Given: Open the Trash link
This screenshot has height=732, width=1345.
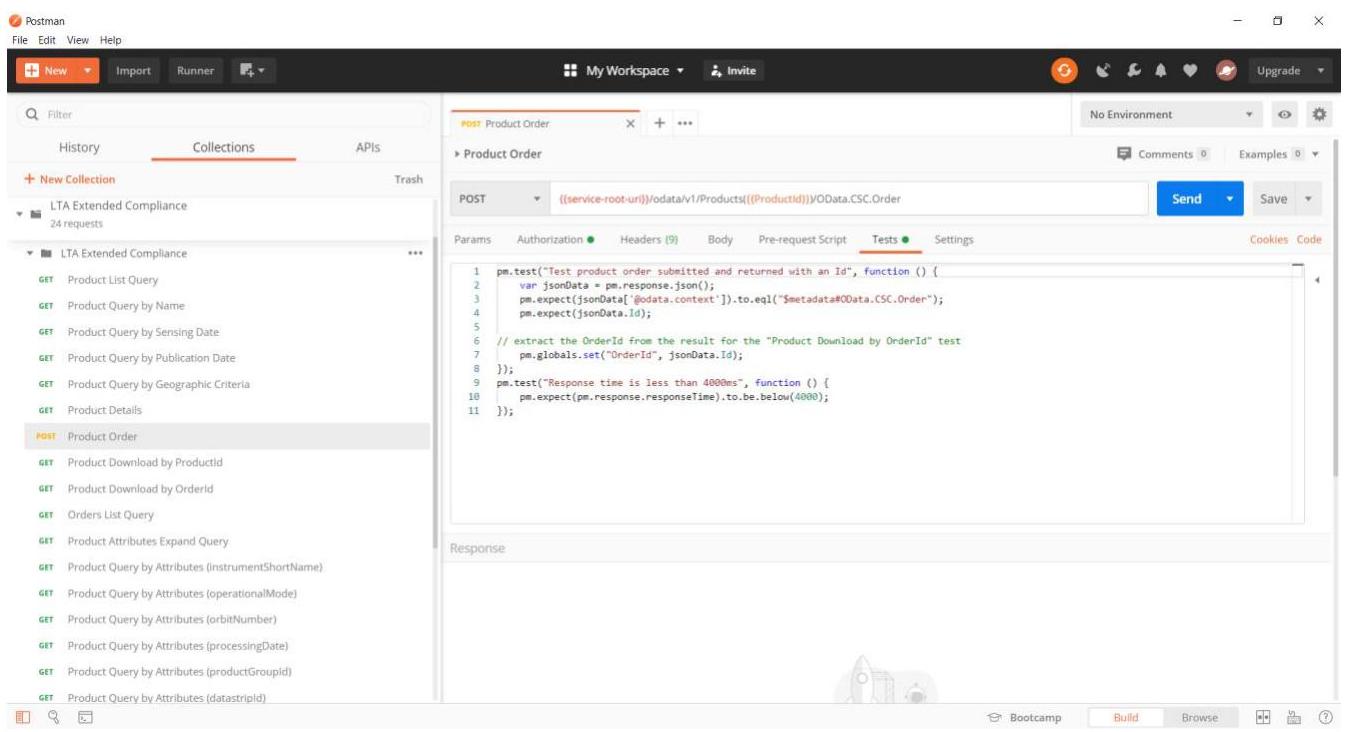Looking at the screenshot, I should (408, 180).
